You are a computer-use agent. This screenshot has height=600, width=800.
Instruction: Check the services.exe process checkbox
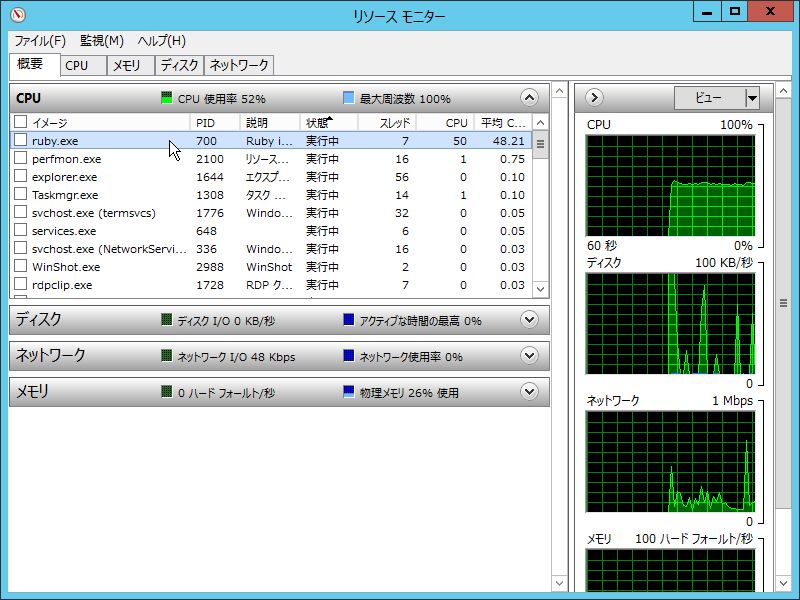pos(20,230)
